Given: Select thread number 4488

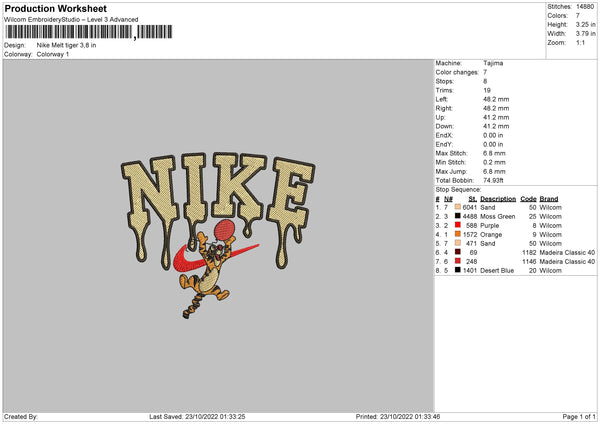Looking at the screenshot, I should pos(470,217).
